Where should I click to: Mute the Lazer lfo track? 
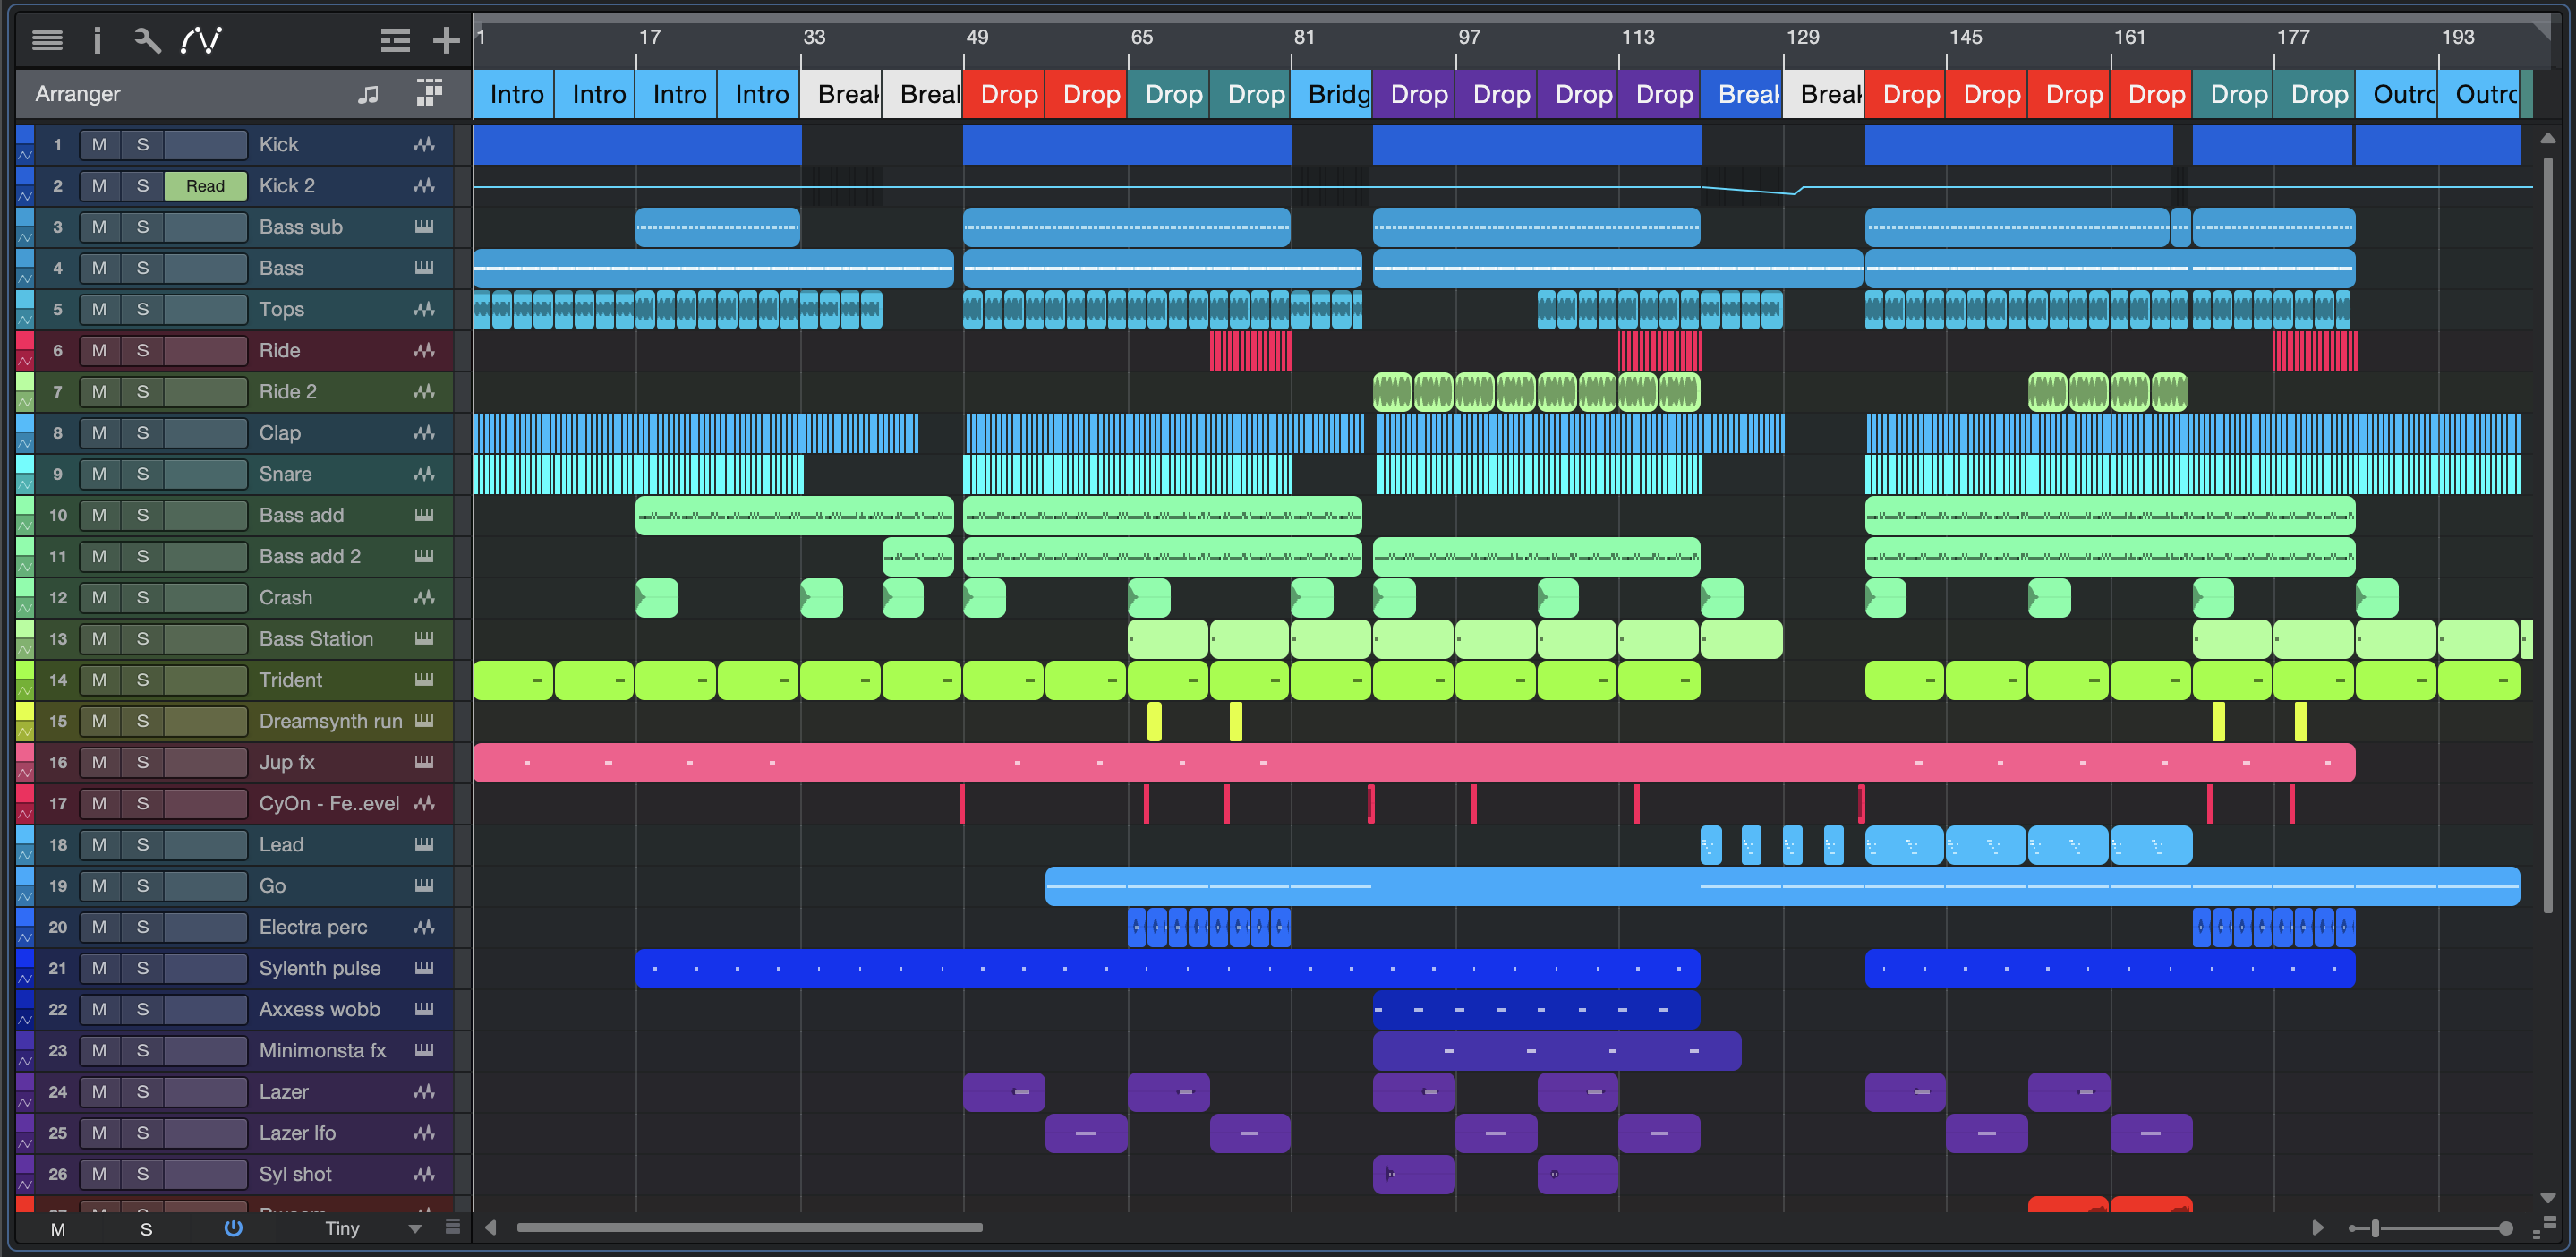(x=99, y=1133)
